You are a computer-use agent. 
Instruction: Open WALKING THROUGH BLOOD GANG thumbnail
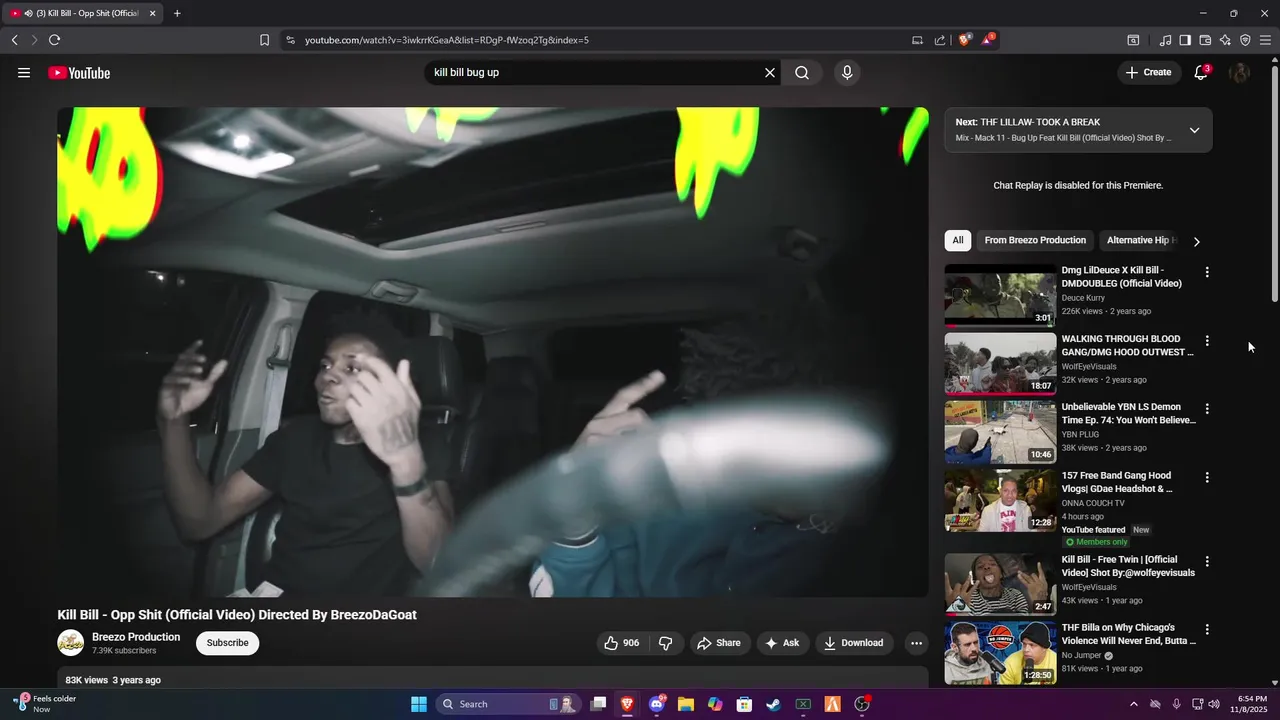tap(1000, 364)
